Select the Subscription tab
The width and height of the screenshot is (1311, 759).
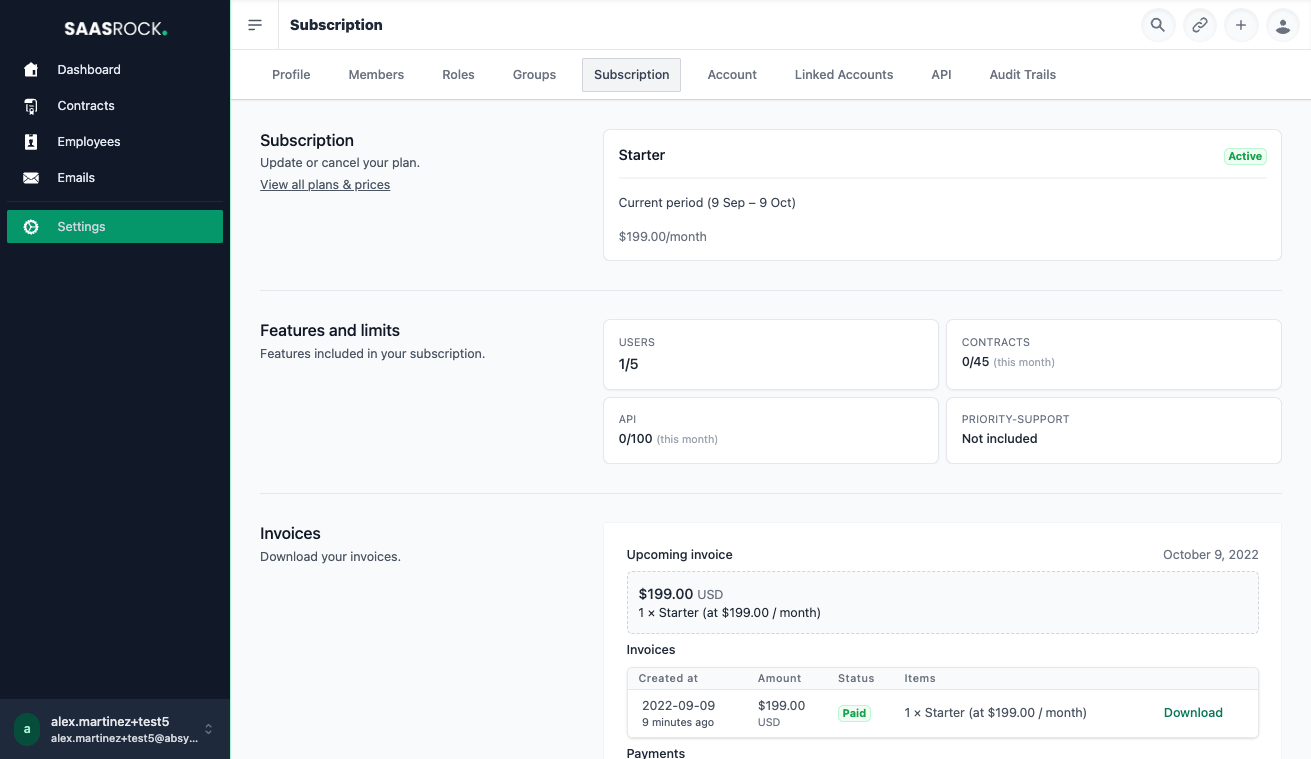tap(631, 75)
